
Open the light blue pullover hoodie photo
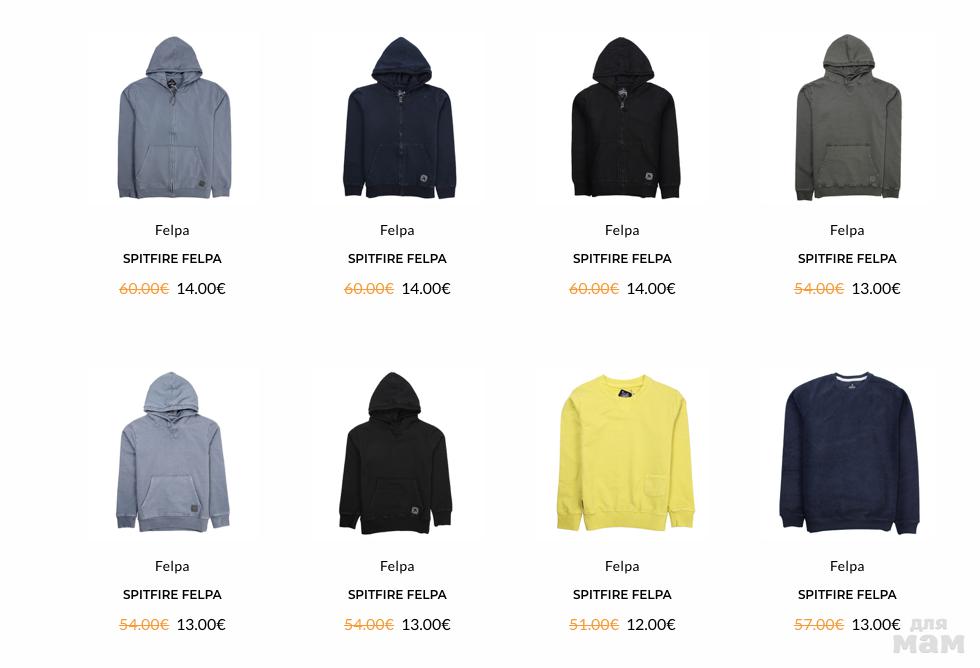173,452
